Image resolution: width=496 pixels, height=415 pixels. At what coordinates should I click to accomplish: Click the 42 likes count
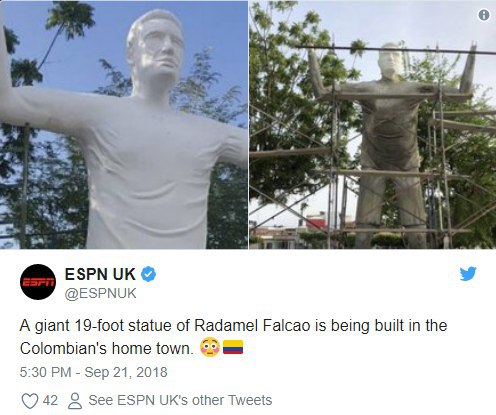click(x=50, y=400)
